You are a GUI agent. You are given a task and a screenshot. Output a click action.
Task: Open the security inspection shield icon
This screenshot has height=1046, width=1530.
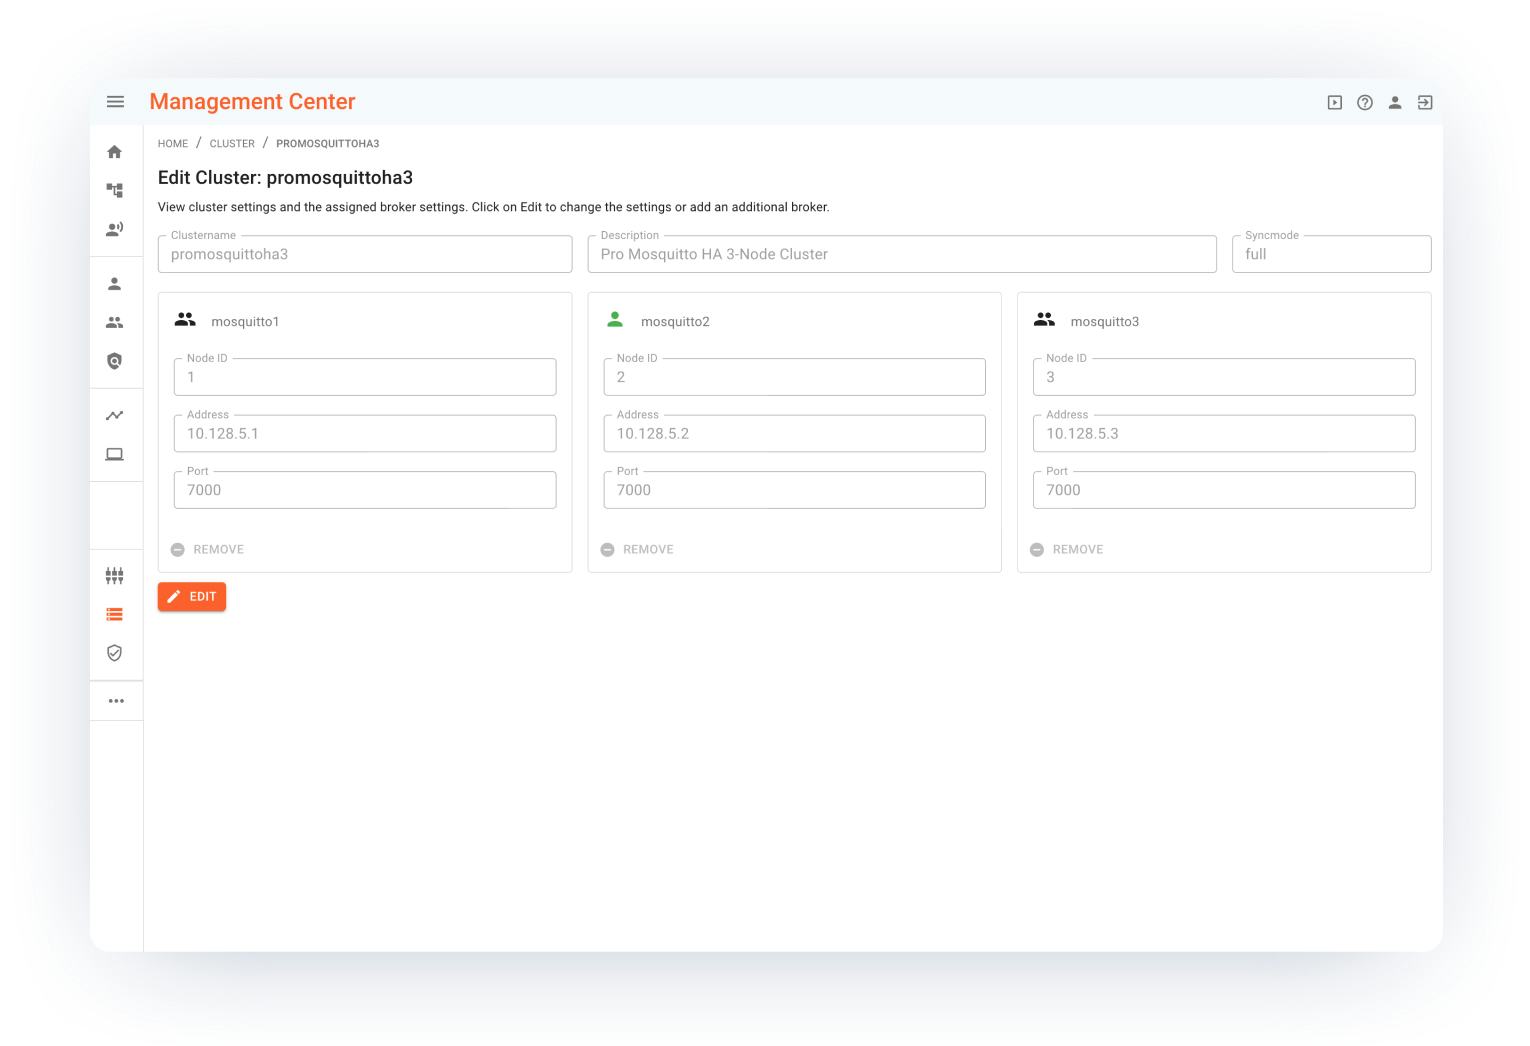pyautogui.click(x=115, y=361)
